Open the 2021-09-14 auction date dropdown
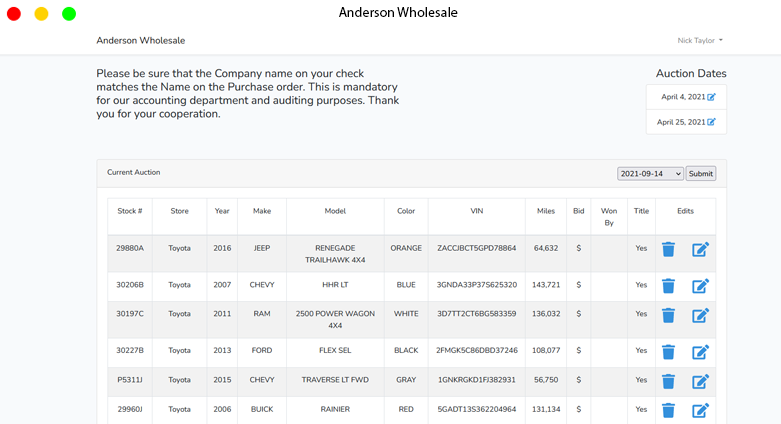Image resolution: width=781 pixels, height=424 pixels. tap(650, 173)
